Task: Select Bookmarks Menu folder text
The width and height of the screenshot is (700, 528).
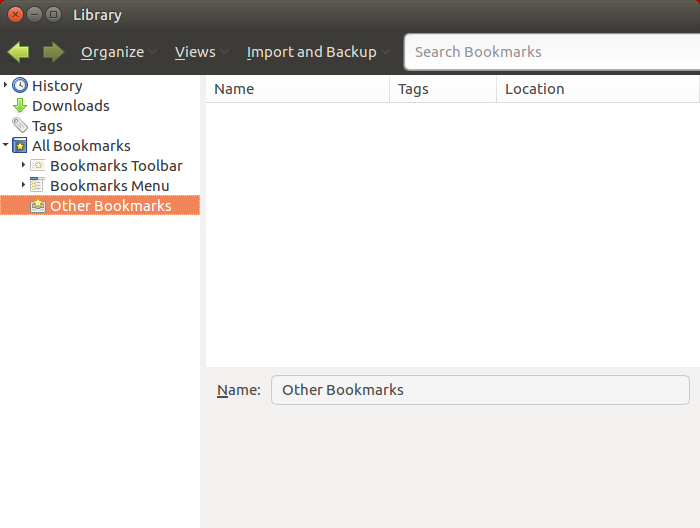Action: point(110,186)
